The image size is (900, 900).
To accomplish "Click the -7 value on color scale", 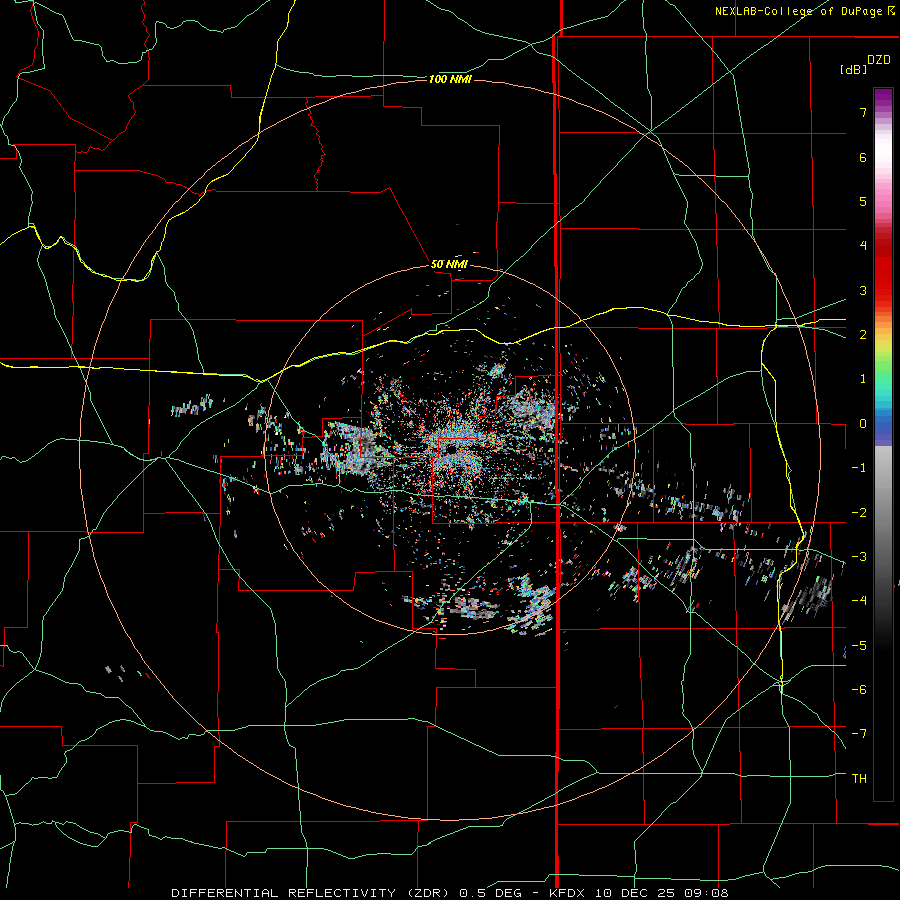I will pyautogui.click(x=859, y=734).
